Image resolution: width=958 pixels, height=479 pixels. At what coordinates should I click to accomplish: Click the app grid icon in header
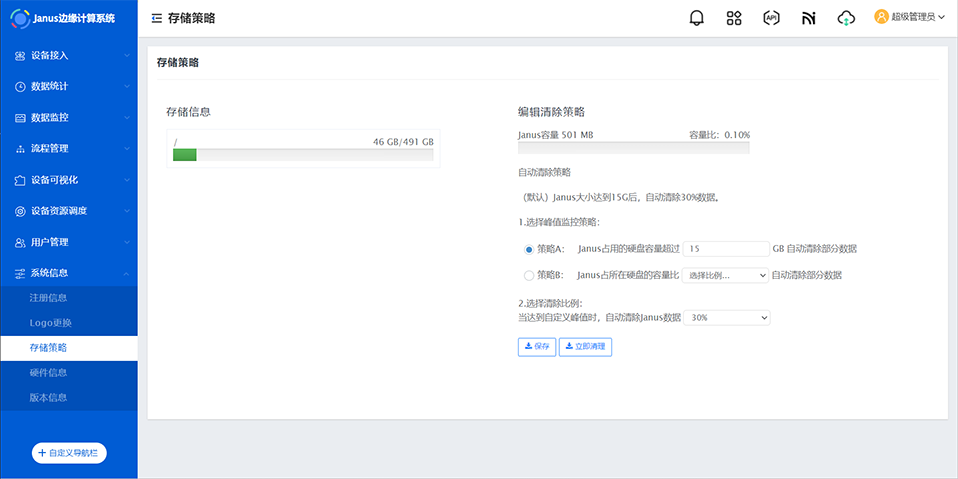tap(734, 18)
